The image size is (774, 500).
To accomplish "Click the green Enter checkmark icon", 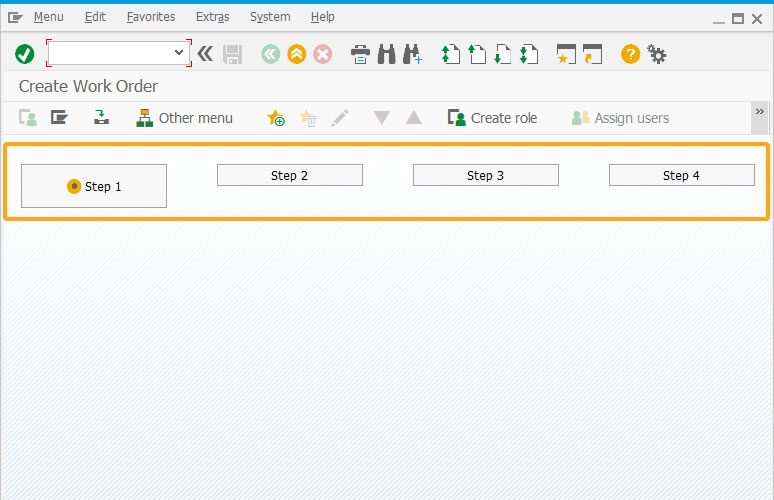I will (x=24, y=54).
